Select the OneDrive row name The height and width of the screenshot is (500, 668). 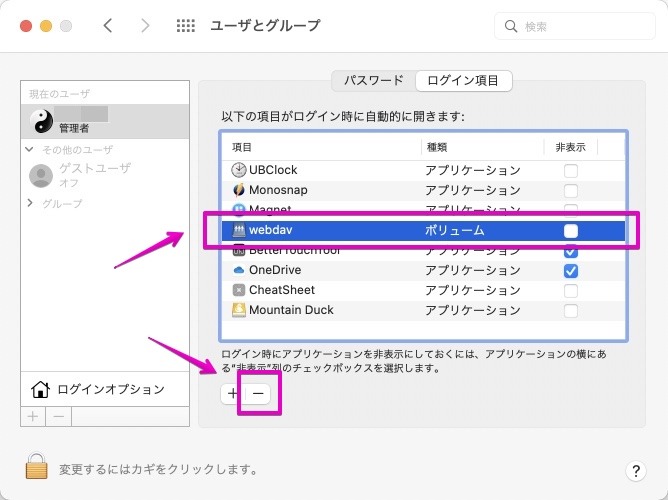click(275, 270)
